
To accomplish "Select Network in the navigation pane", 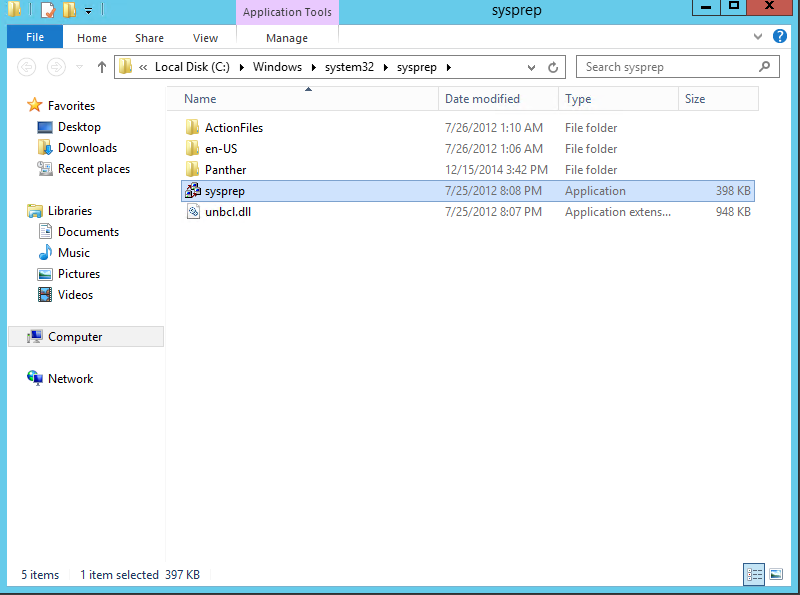I will click(70, 379).
